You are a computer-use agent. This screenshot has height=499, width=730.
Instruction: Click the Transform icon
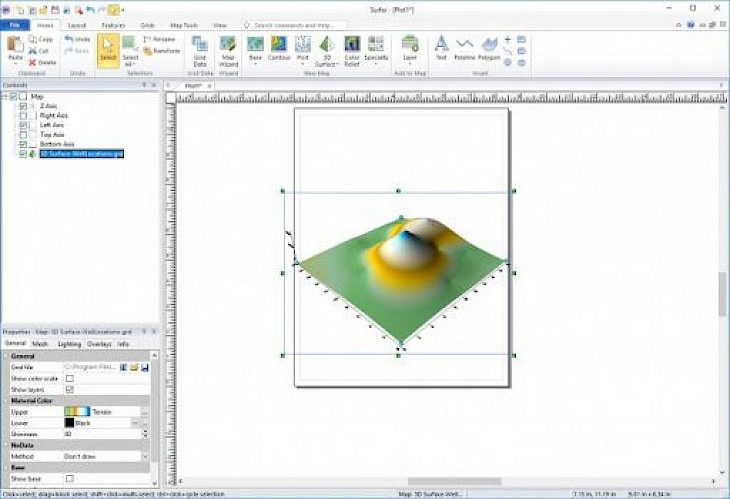click(148, 51)
